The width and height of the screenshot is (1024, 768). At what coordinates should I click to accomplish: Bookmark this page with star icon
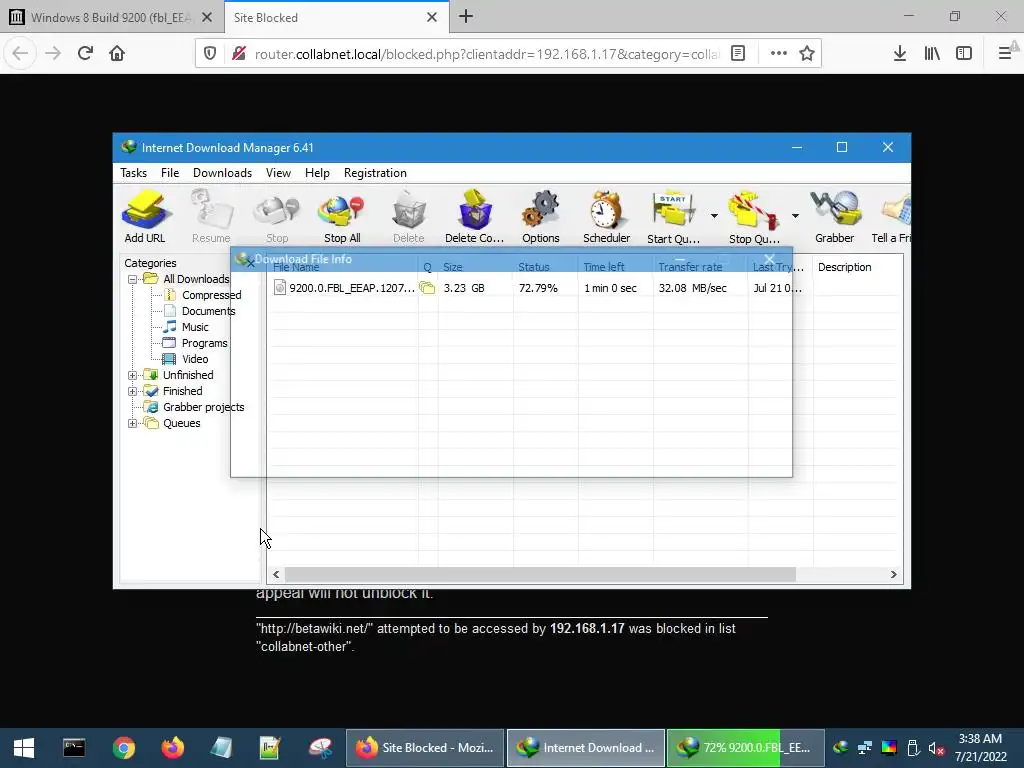807,54
